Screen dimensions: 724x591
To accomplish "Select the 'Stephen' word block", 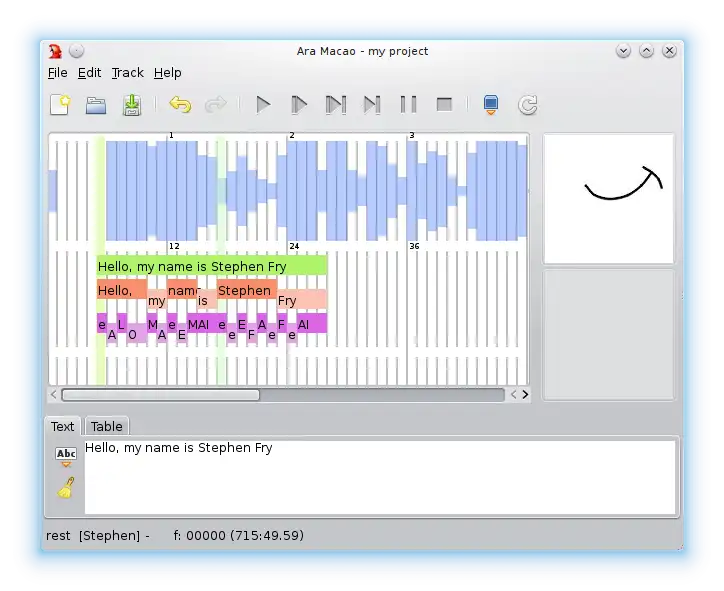I will point(247,289).
